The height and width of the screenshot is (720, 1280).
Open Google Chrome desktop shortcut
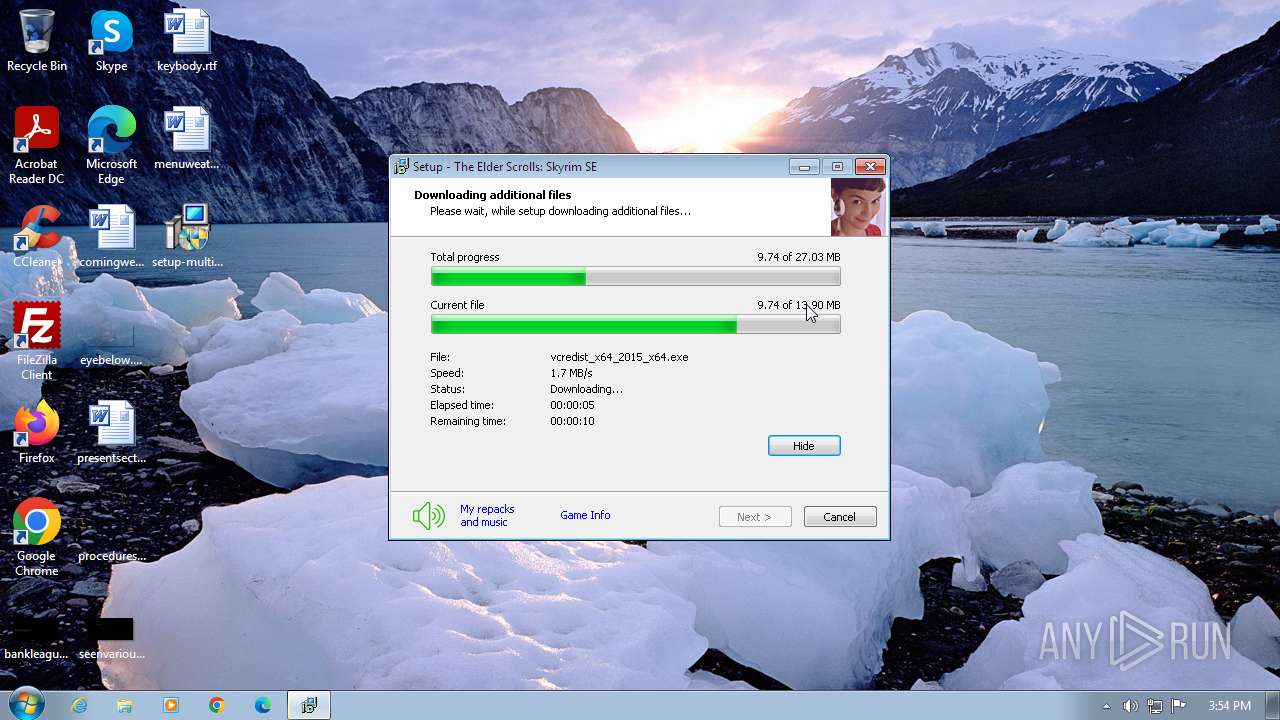click(37, 538)
